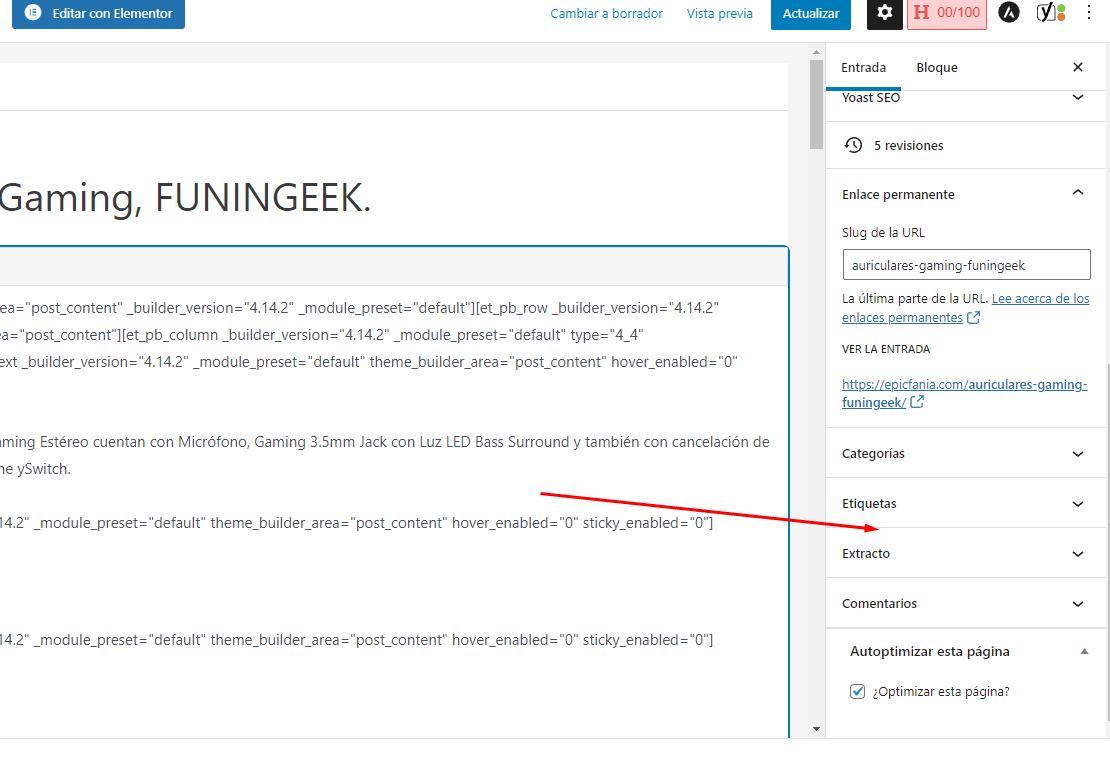
Task: Collapse the Autoptimizar esta página metabox
Action: [966, 651]
